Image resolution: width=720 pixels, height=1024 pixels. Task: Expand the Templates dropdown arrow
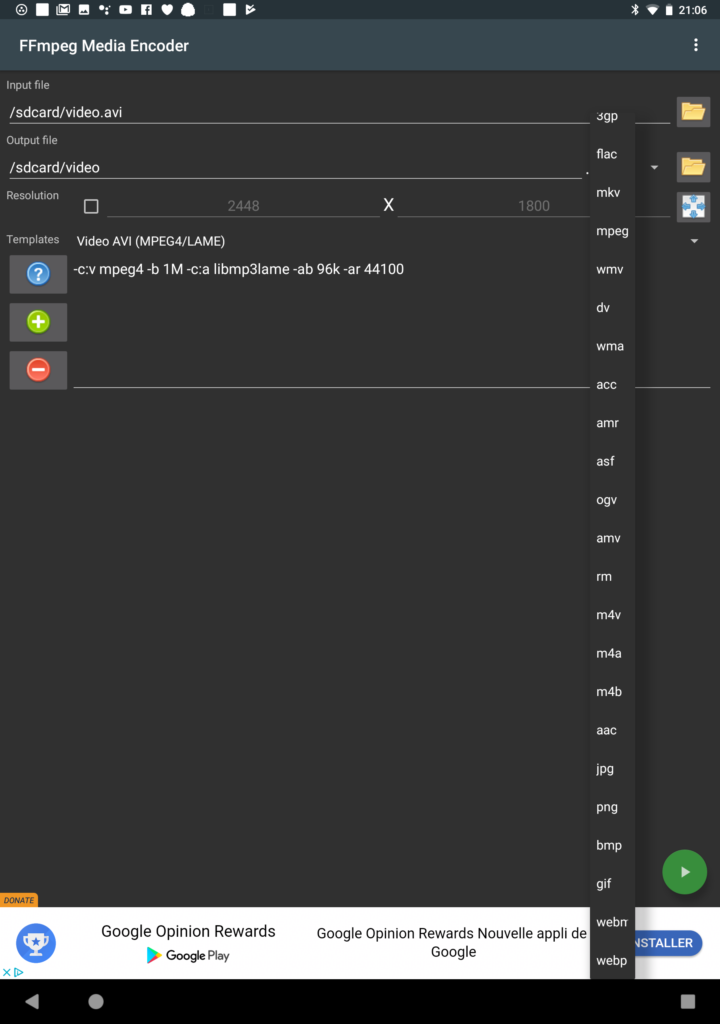pyautogui.click(x=694, y=241)
